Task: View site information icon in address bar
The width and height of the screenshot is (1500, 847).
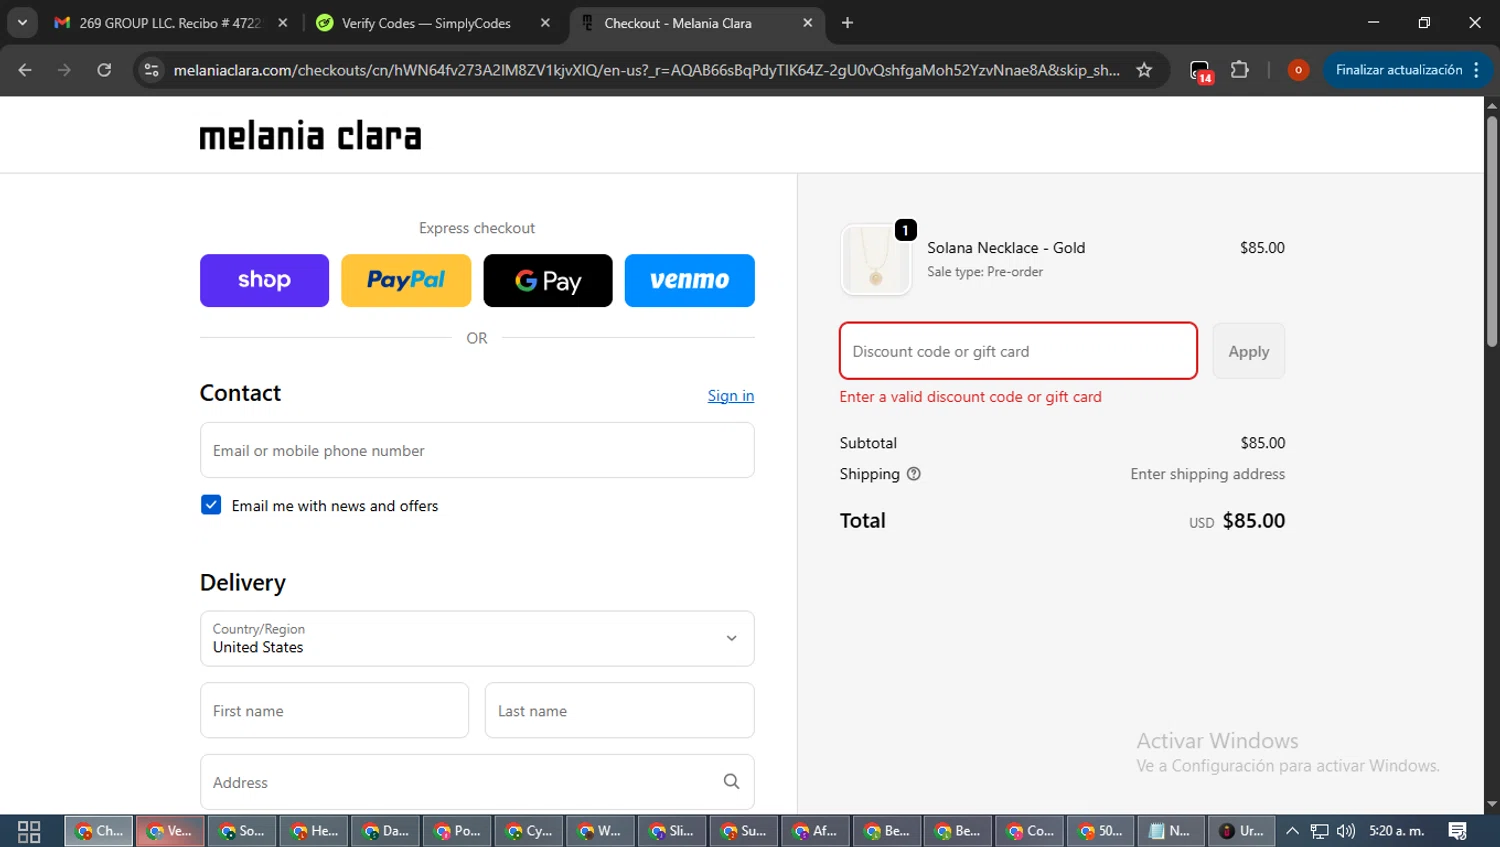Action: (x=151, y=70)
